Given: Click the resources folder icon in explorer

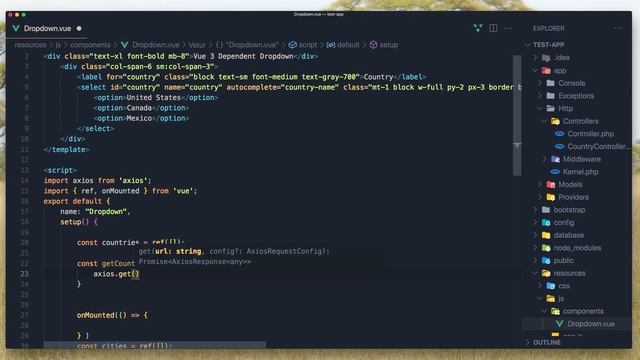Looking at the screenshot, I should (x=546, y=273).
